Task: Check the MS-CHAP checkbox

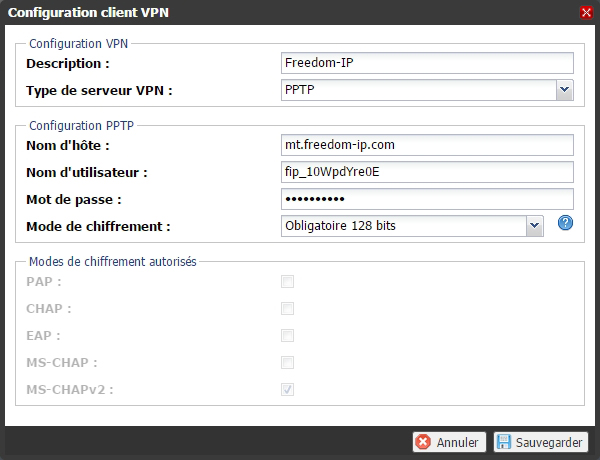Action: (x=288, y=362)
